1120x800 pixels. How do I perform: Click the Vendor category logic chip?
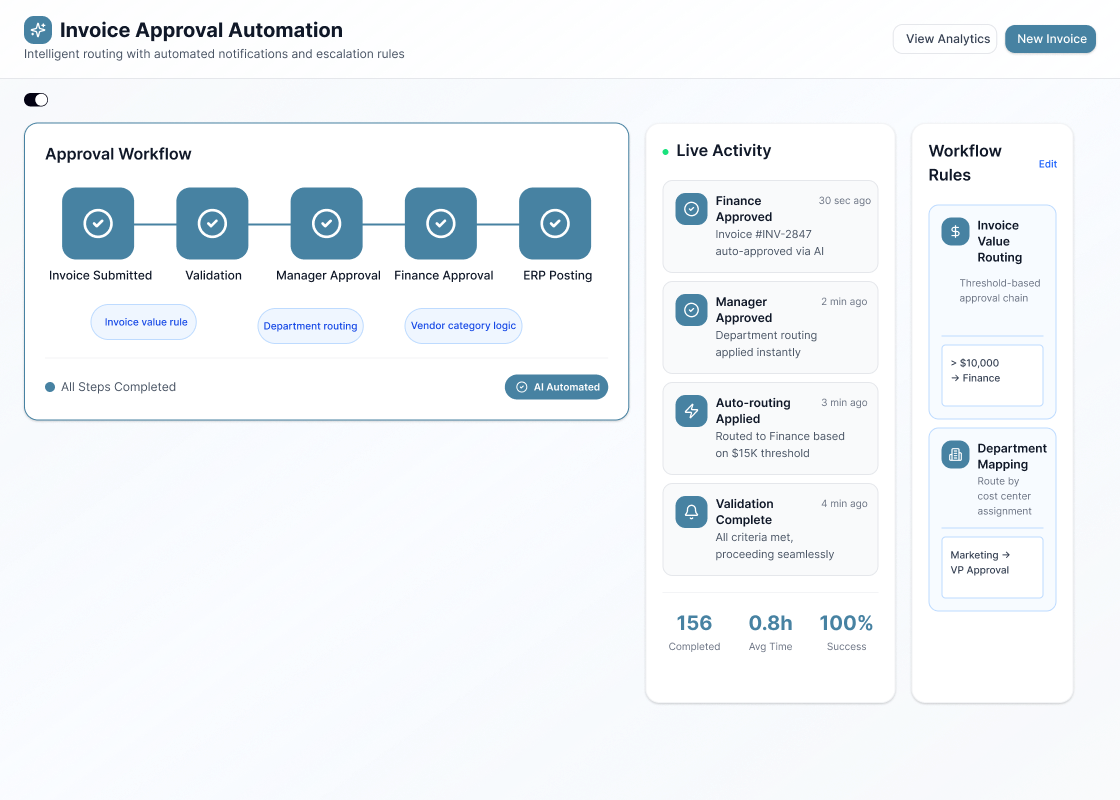point(463,326)
